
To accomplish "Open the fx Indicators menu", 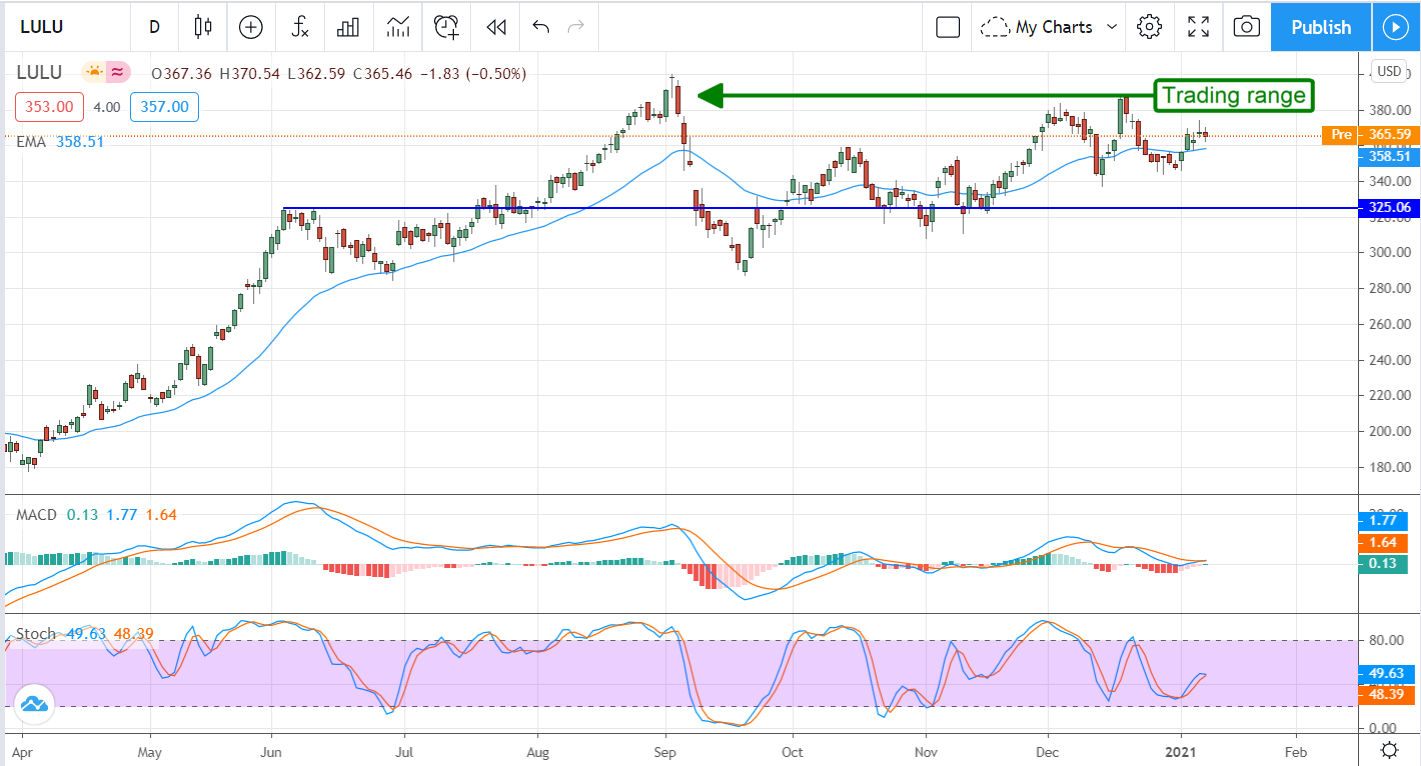I will (x=299, y=27).
